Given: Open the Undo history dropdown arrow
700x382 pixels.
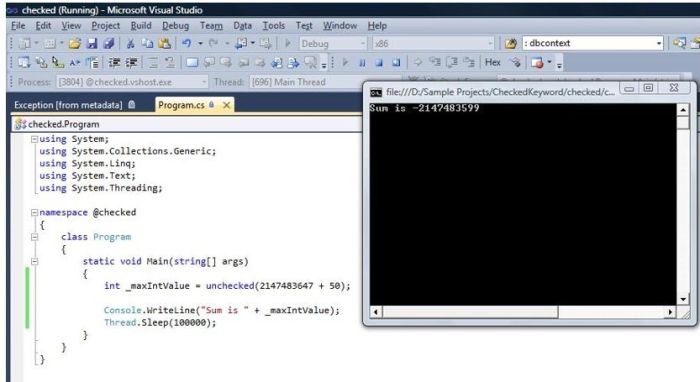Looking at the screenshot, I should (x=200, y=43).
